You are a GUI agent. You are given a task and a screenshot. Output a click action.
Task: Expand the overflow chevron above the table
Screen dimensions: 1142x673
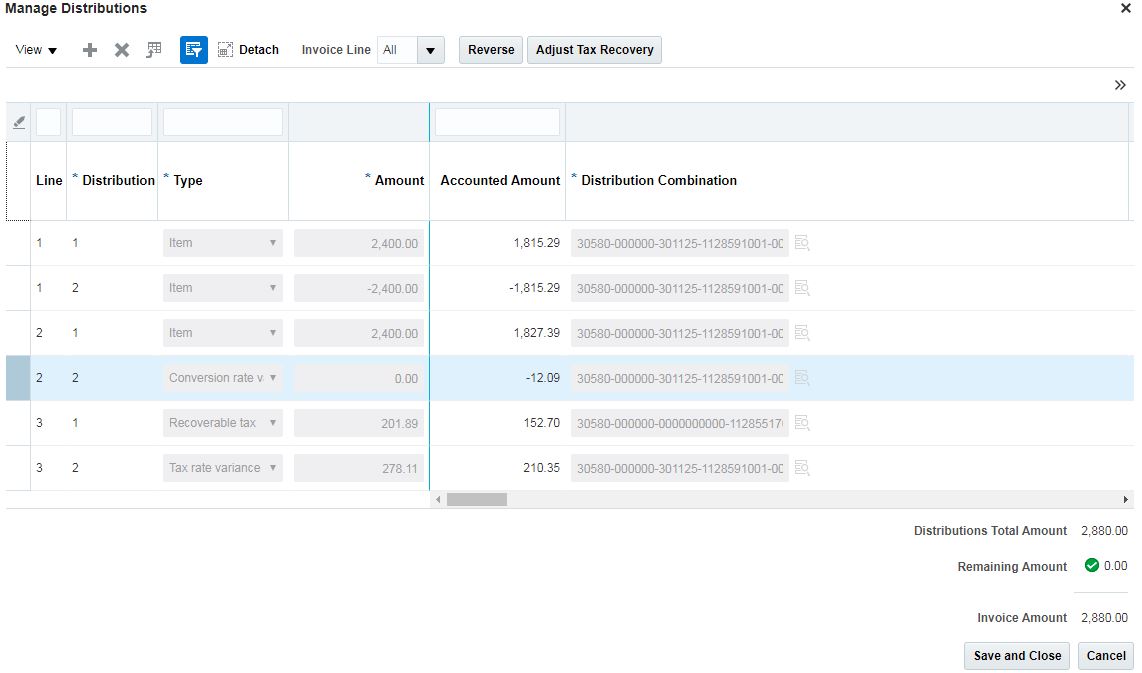click(1120, 85)
